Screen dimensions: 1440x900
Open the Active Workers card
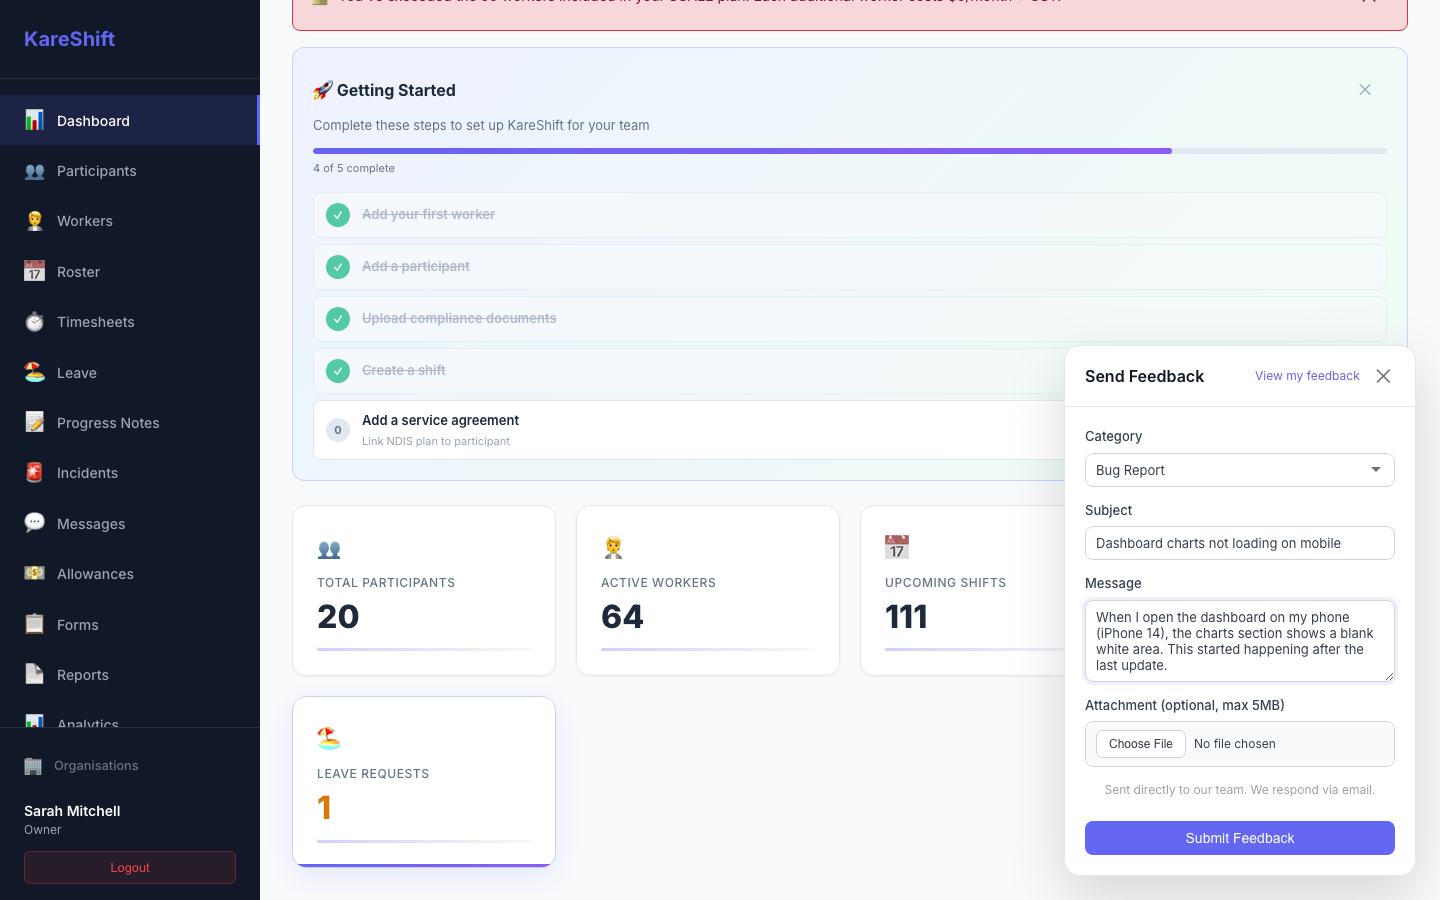tap(708, 590)
